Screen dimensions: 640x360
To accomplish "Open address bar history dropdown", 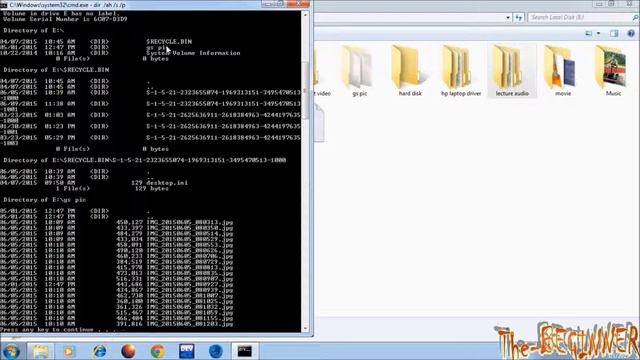I will 508,18.
